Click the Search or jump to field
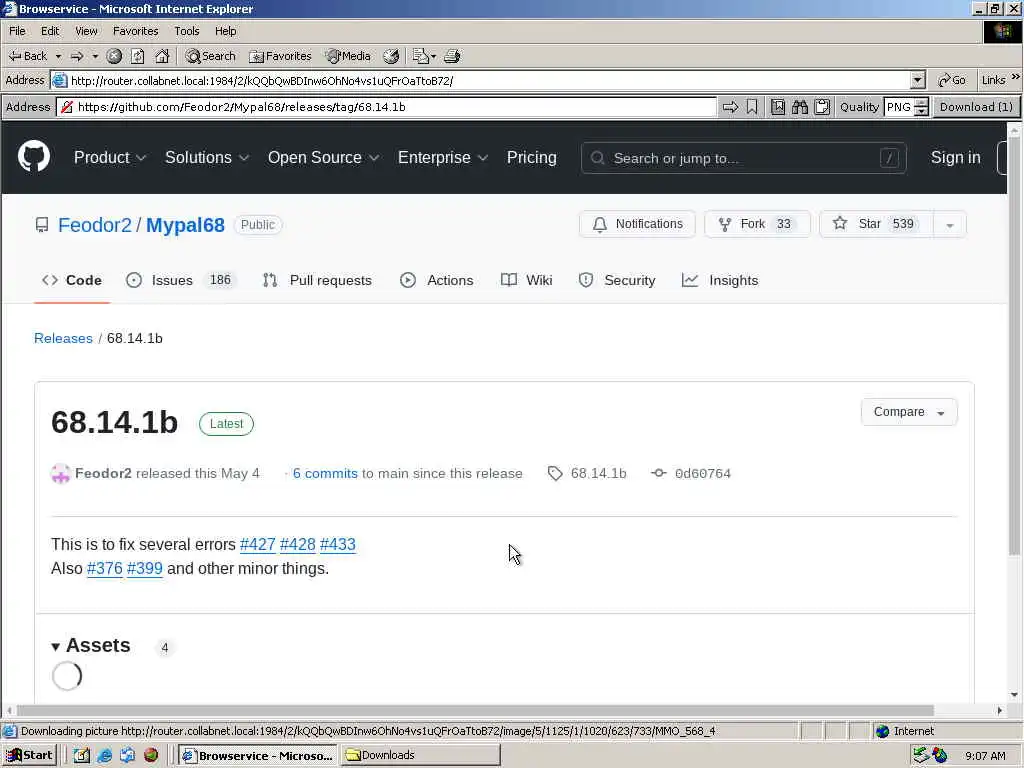Image resolution: width=1024 pixels, height=768 pixels. (x=743, y=158)
